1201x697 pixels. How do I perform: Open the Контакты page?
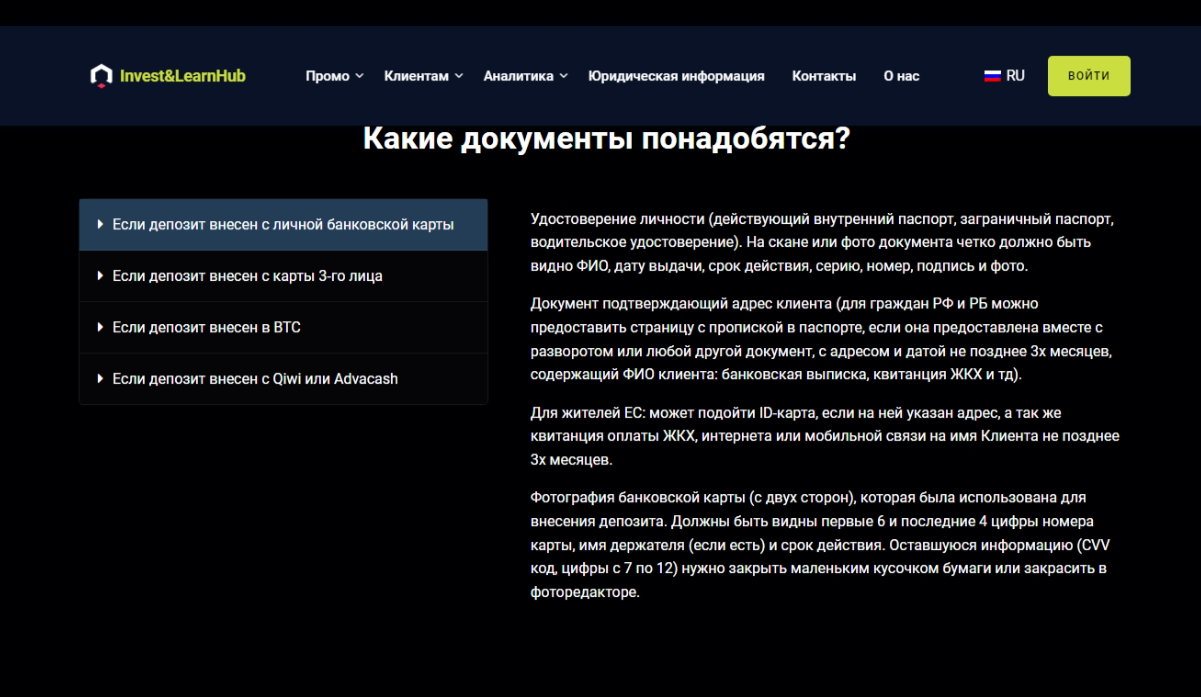(824, 76)
